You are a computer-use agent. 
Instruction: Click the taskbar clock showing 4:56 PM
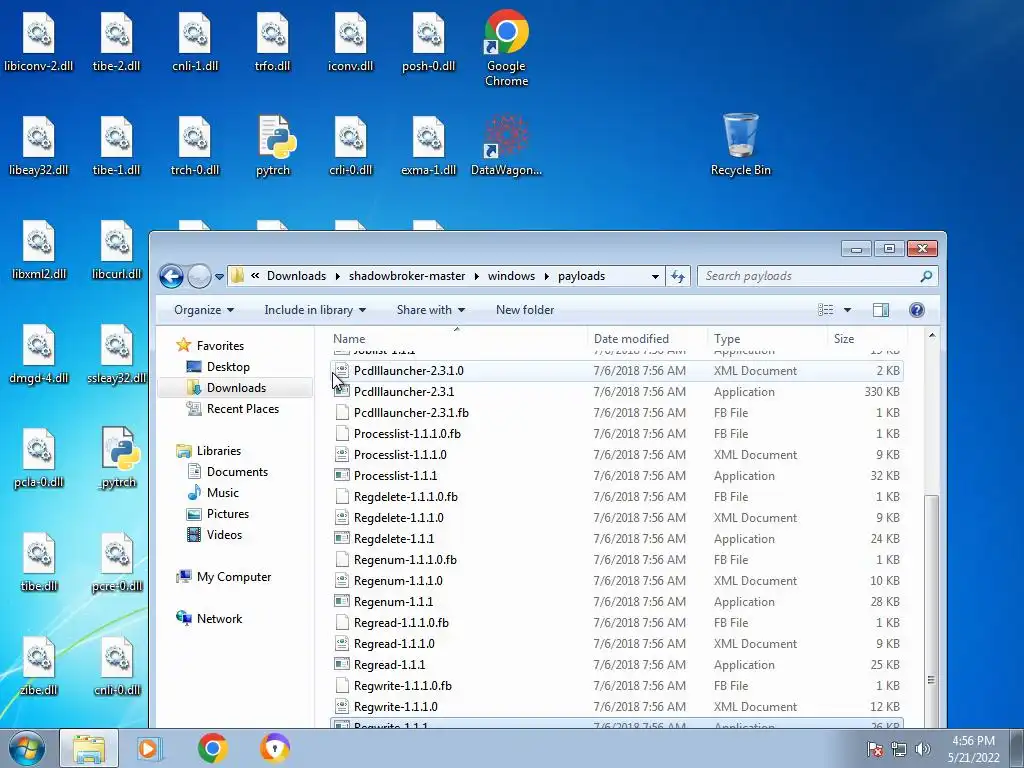973,749
